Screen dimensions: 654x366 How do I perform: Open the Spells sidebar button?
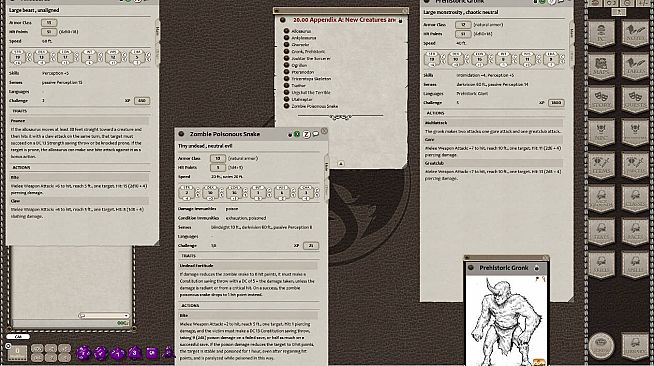pos(634,264)
